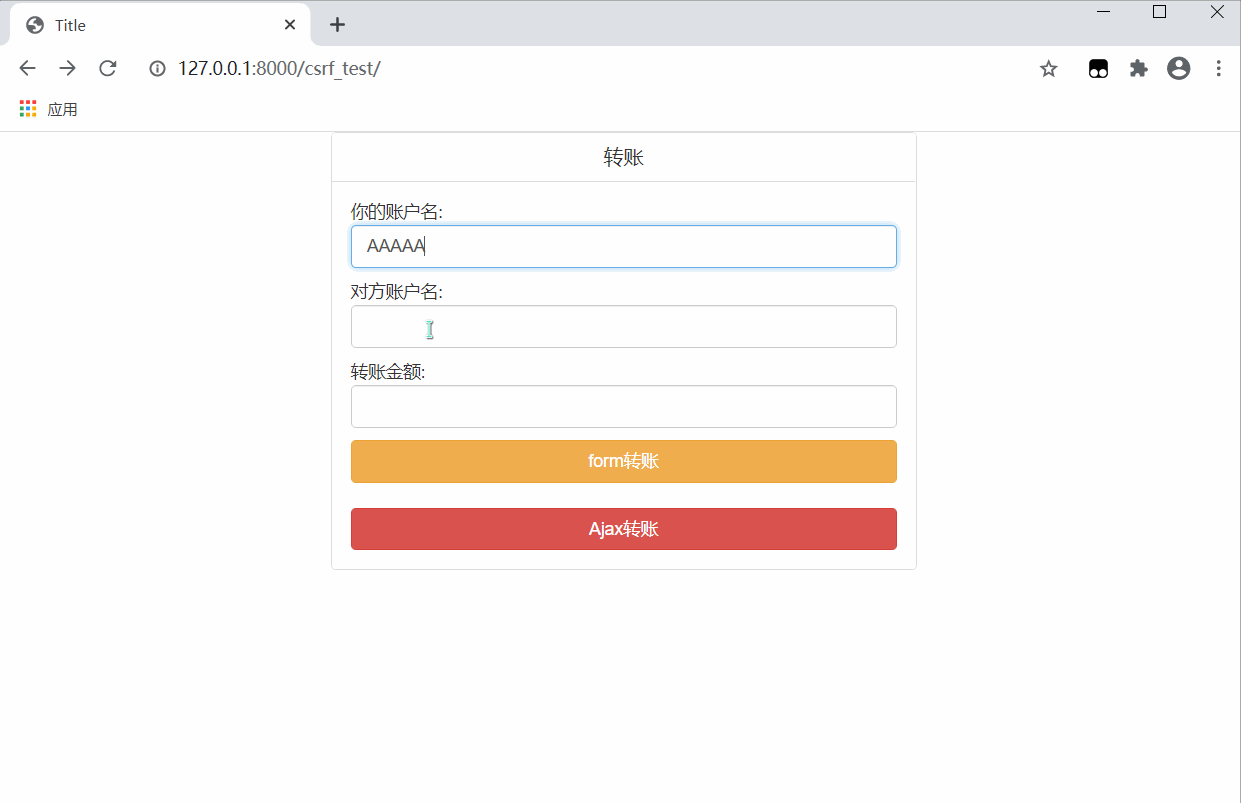Bookmark this page with the star icon
The image size is (1241, 803).
[x=1048, y=68]
